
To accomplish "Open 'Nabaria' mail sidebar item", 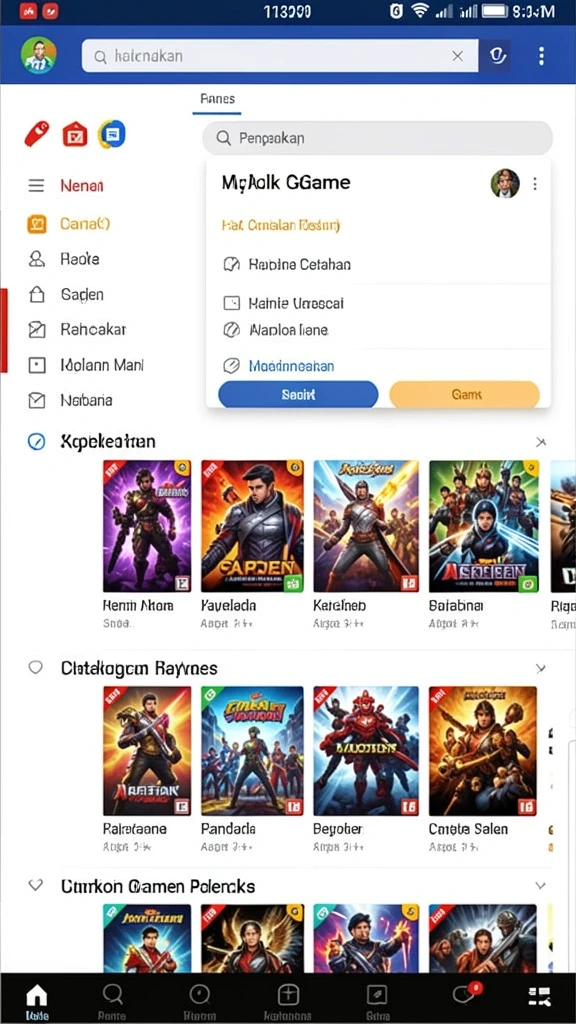I will [69, 400].
